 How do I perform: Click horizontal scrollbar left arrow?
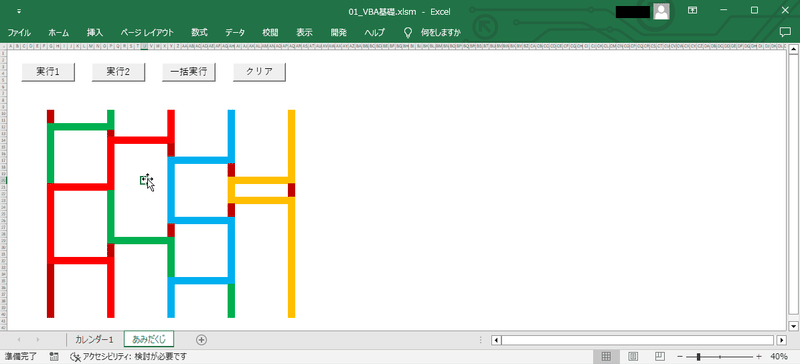pyautogui.click(x=497, y=340)
